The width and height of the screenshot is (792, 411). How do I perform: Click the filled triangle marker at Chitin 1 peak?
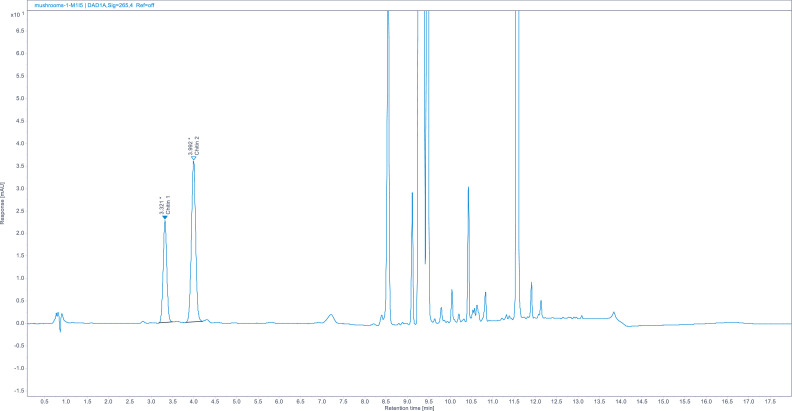pos(165,217)
